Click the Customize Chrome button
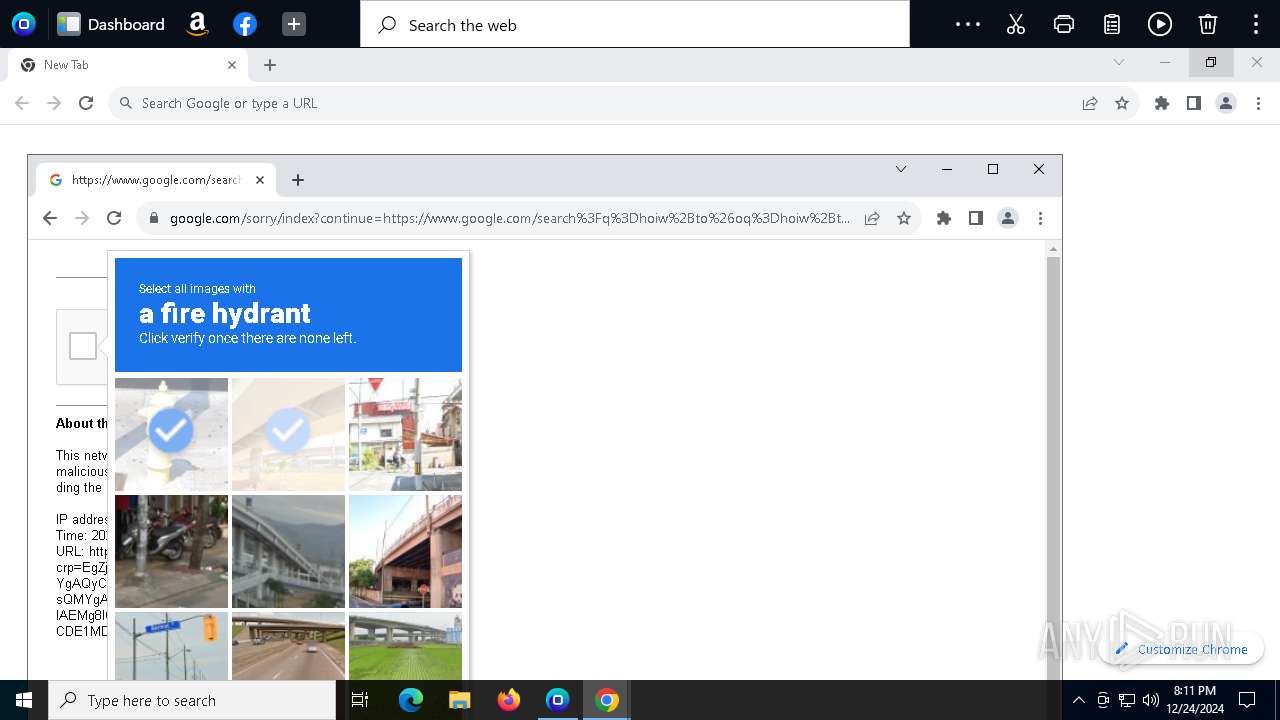 (1182, 649)
